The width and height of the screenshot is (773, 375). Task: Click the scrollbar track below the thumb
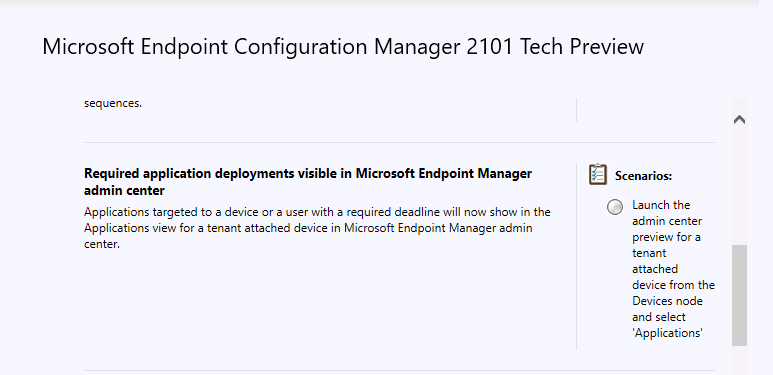(x=739, y=360)
